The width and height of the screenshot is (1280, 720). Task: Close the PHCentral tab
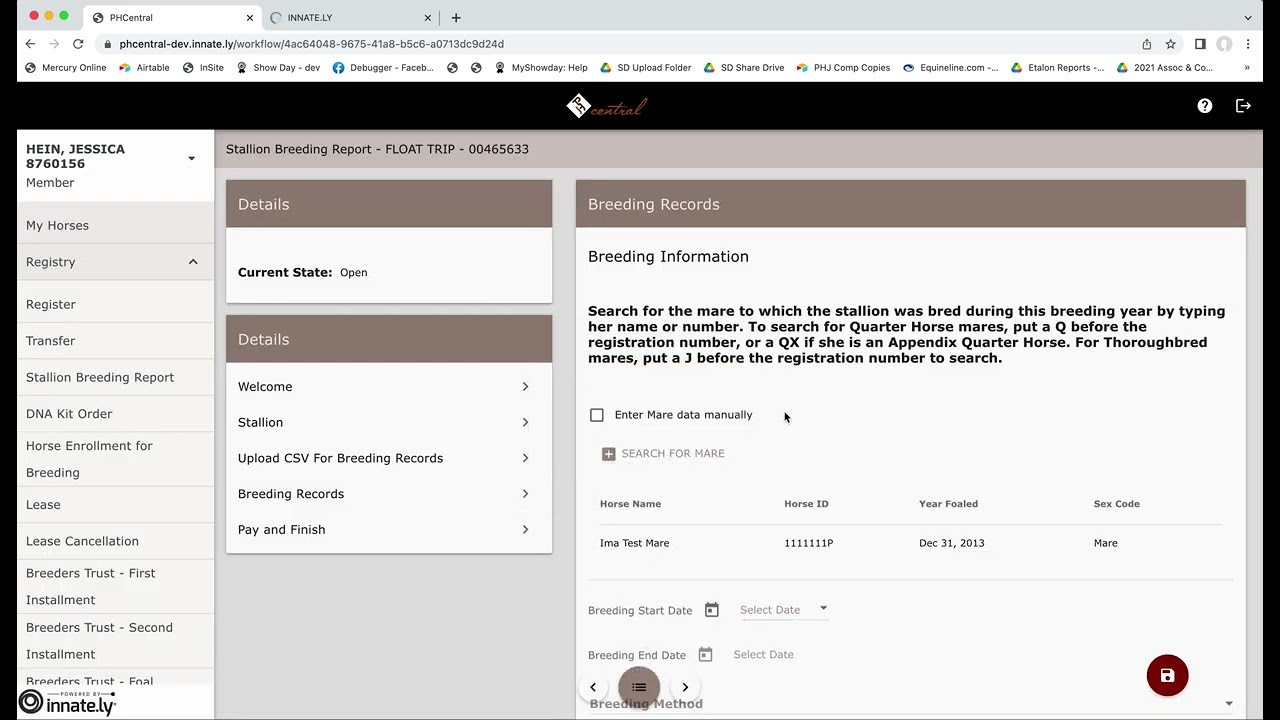pyautogui.click(x=250, y=18)
